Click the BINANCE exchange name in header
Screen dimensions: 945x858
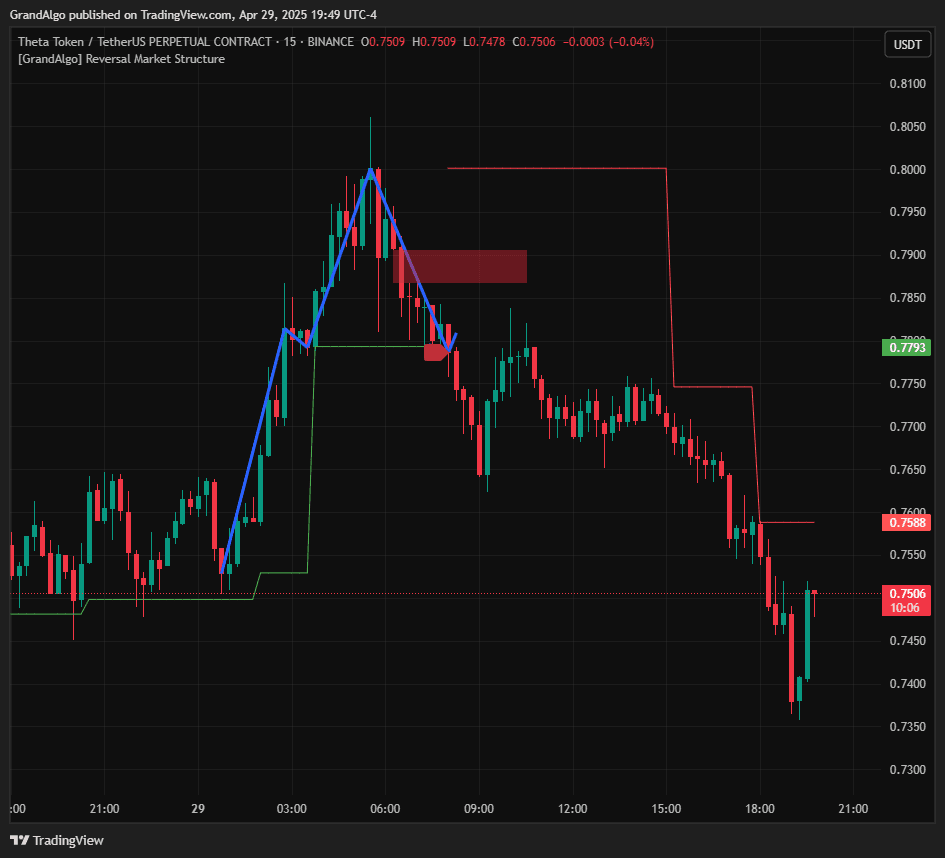(330, 42)
